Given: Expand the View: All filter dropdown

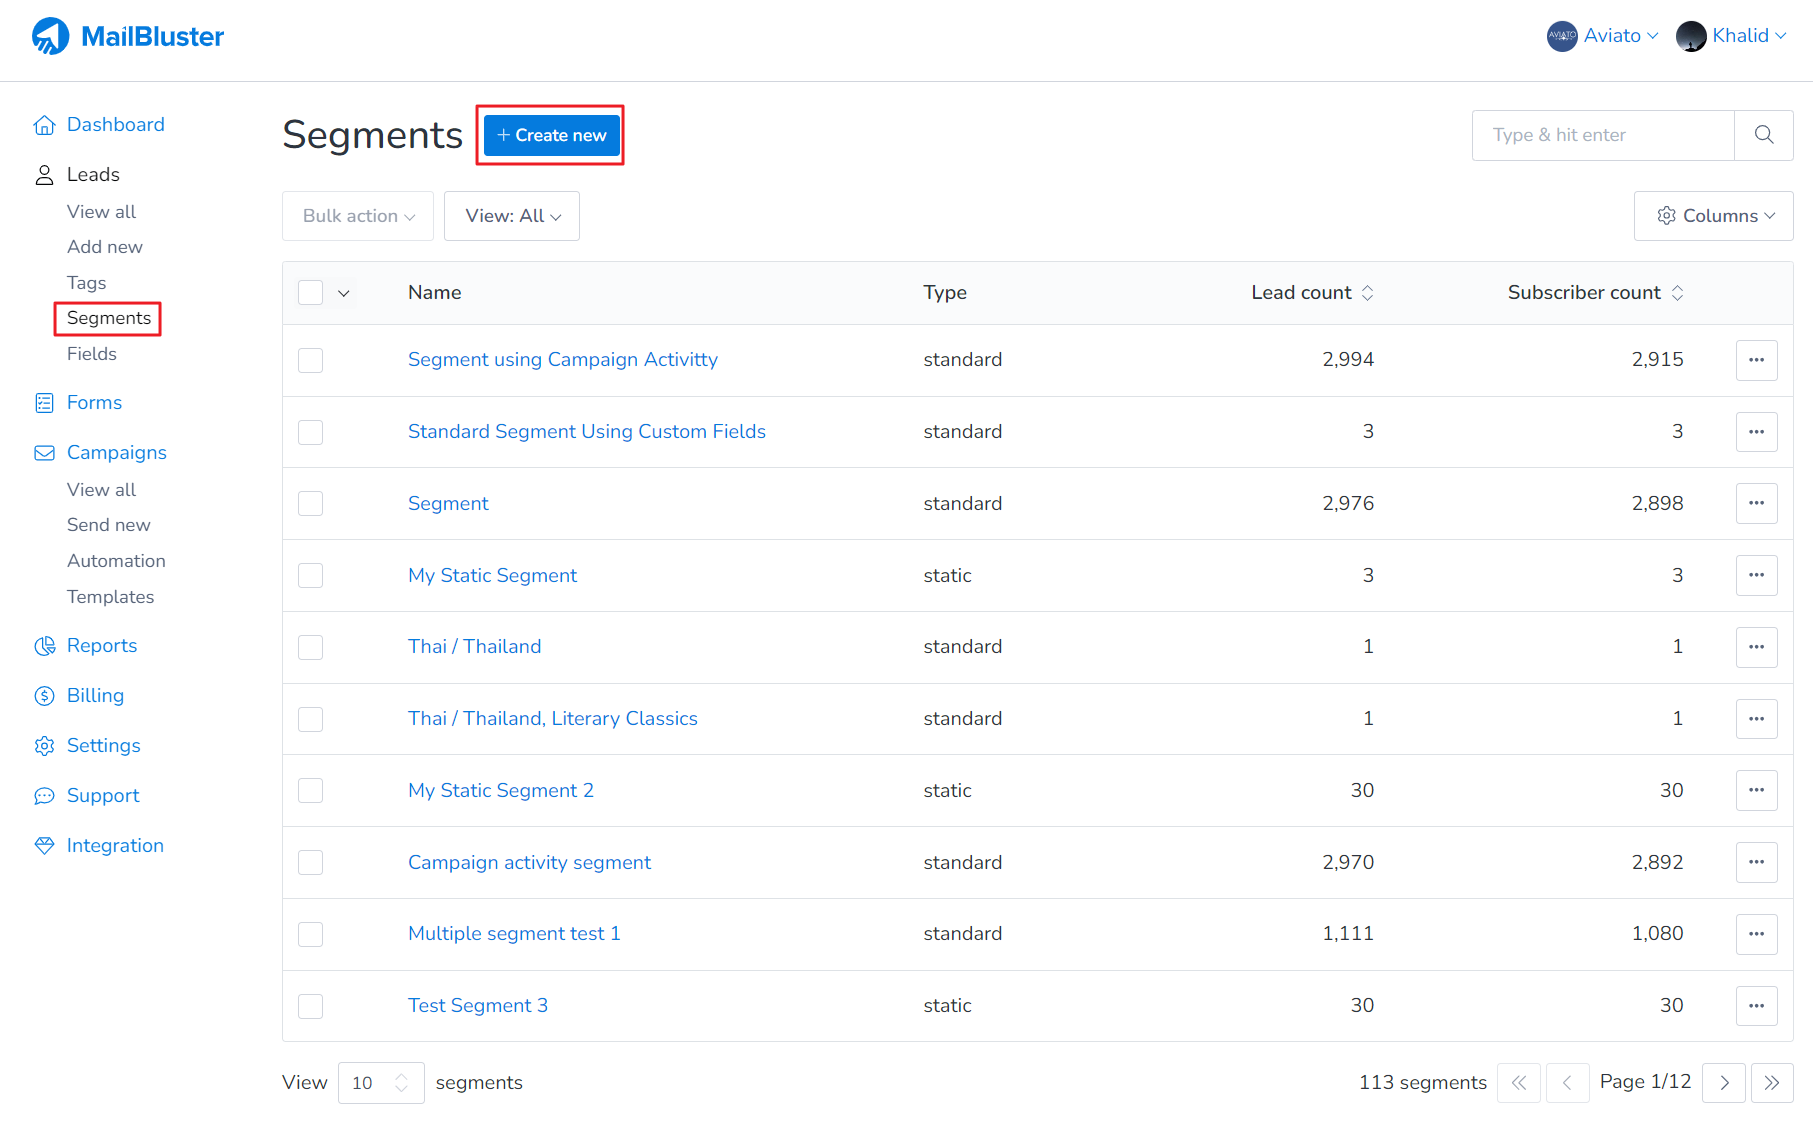Looking at the screenshot, I should tap(512, 216).
